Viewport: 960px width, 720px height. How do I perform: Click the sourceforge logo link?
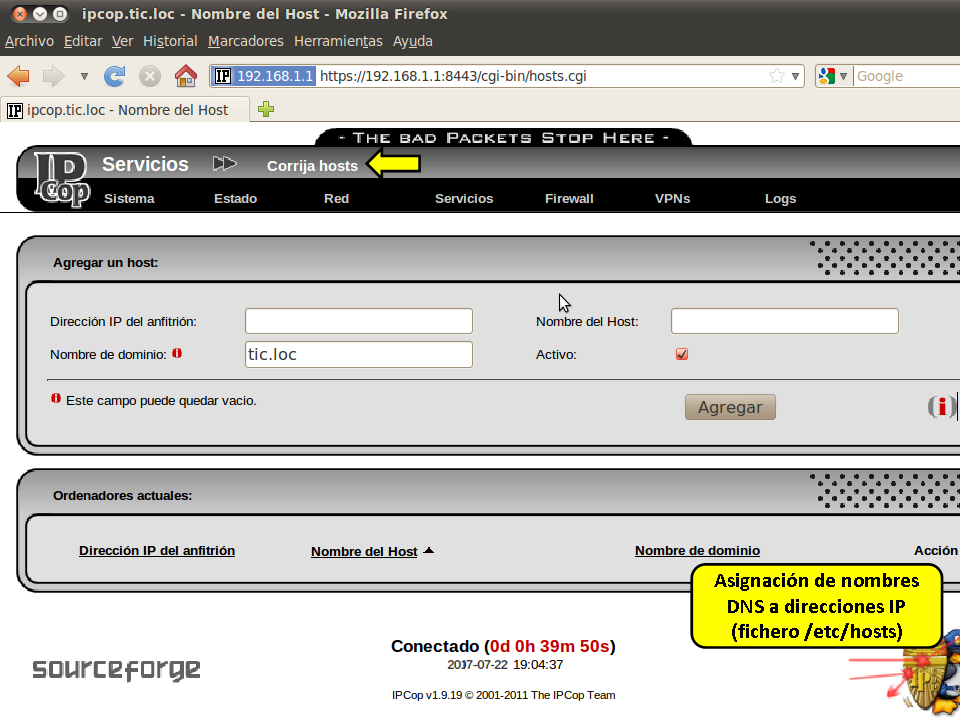116,669
